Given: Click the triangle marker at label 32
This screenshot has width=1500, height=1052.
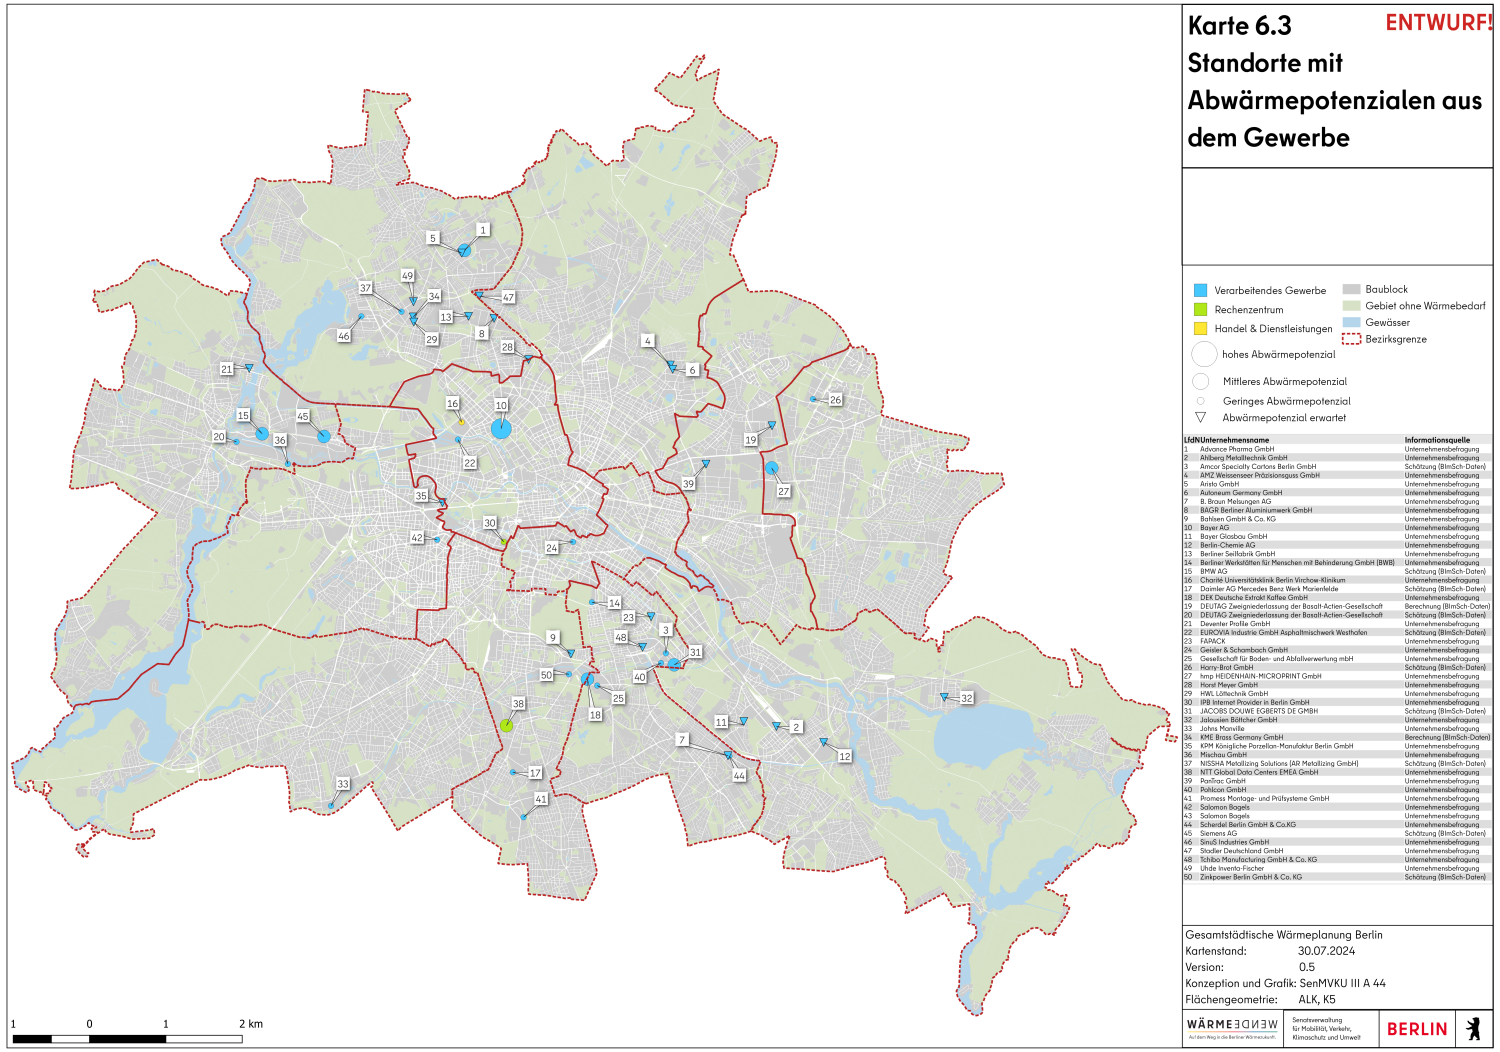Looking at the screenshot, I should click(x=943, y=697).
